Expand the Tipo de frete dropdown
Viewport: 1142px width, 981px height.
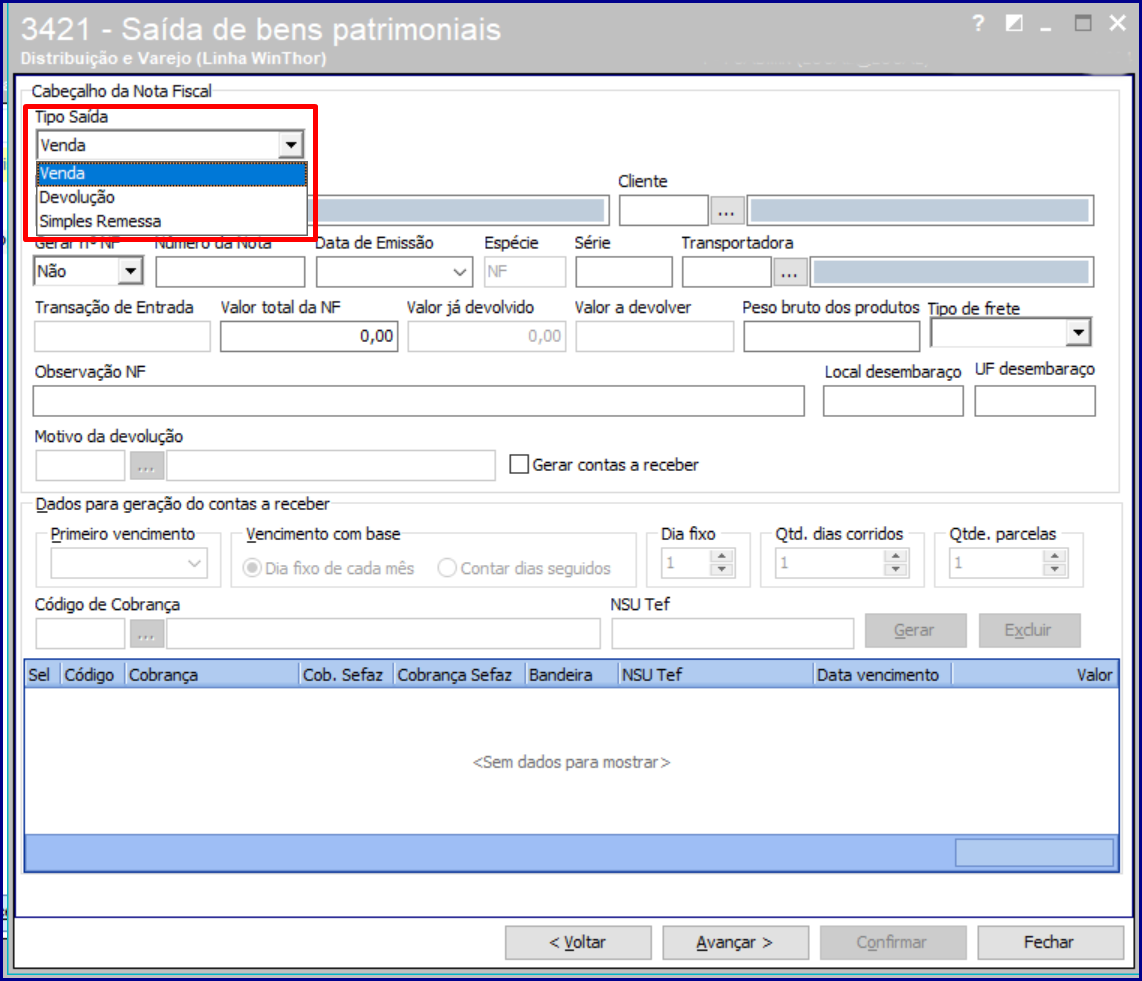pyautogui.click(x=1078, y=333)
